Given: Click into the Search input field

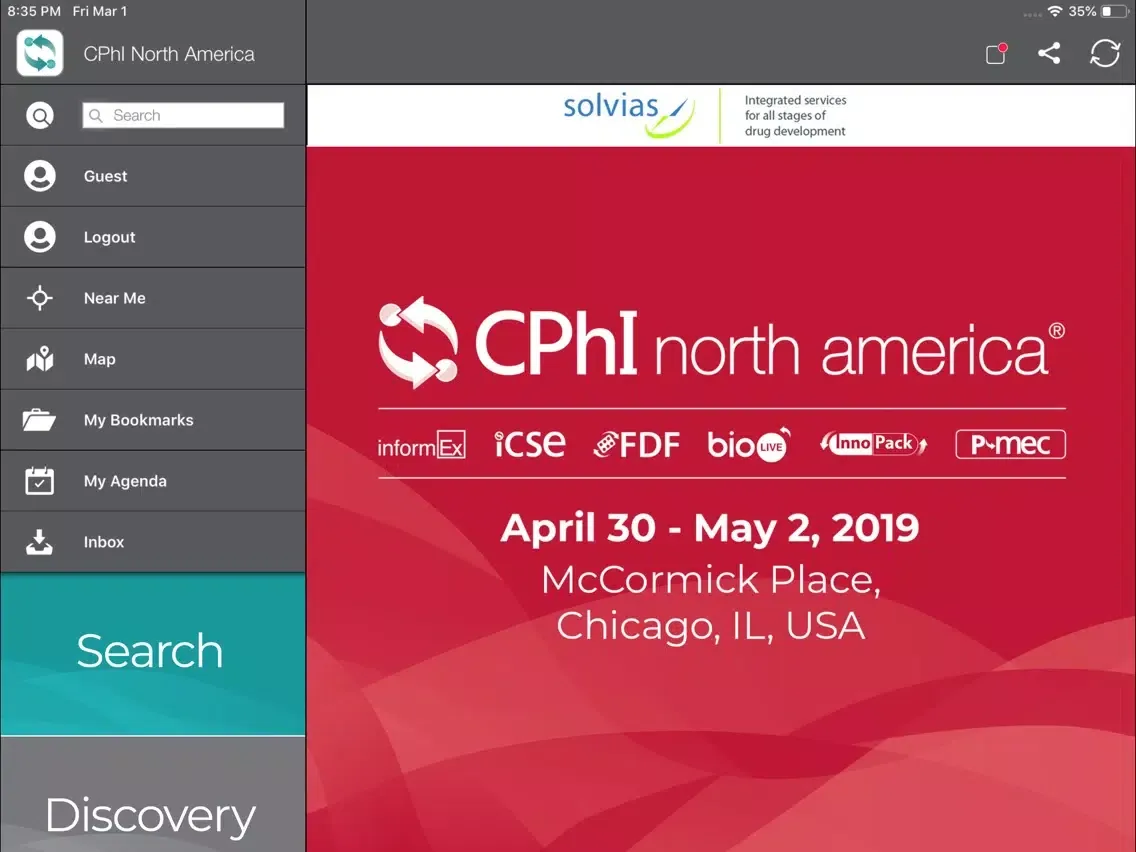Looking at the screenshot, I should point(183,115).
